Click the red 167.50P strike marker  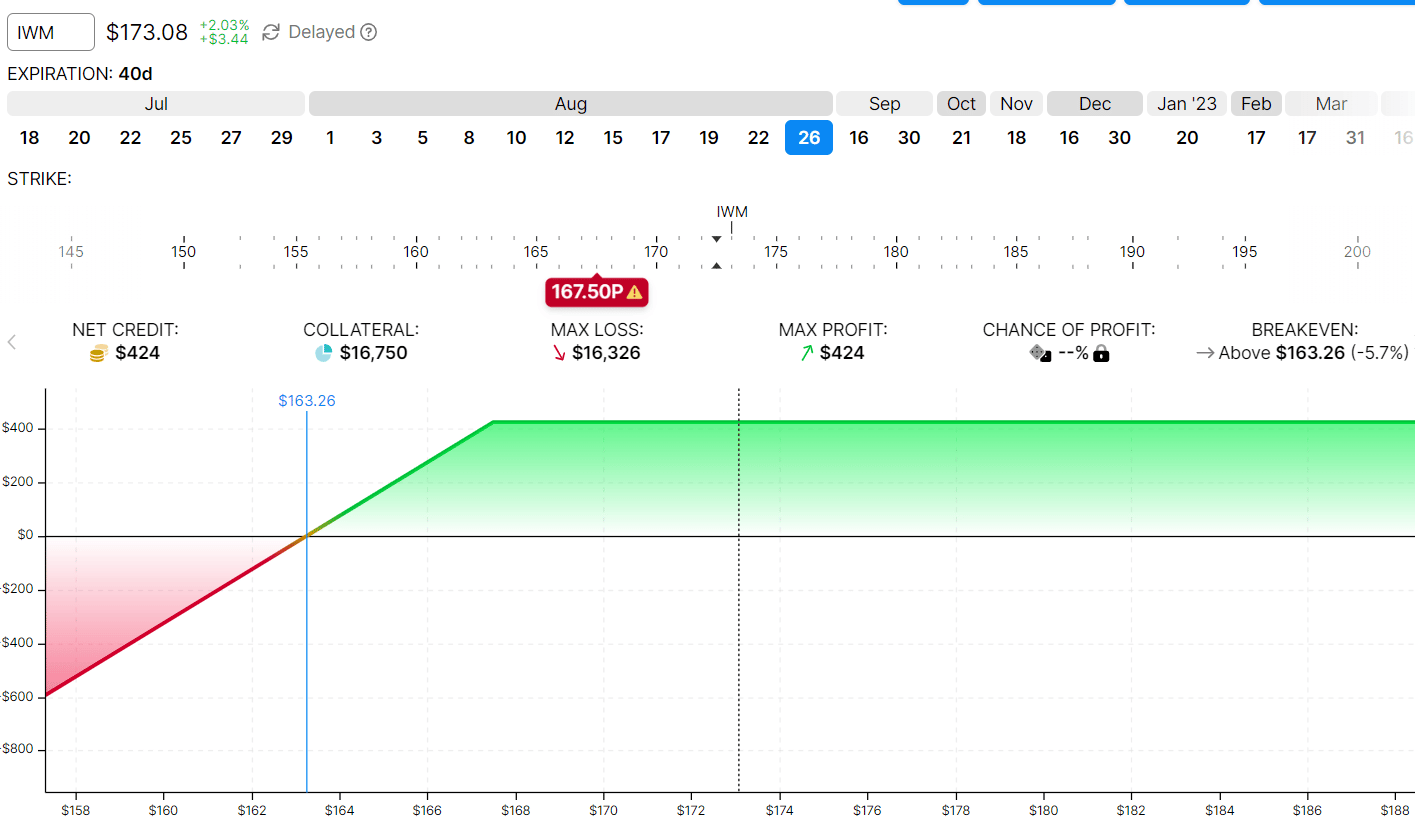coord(597,292)
